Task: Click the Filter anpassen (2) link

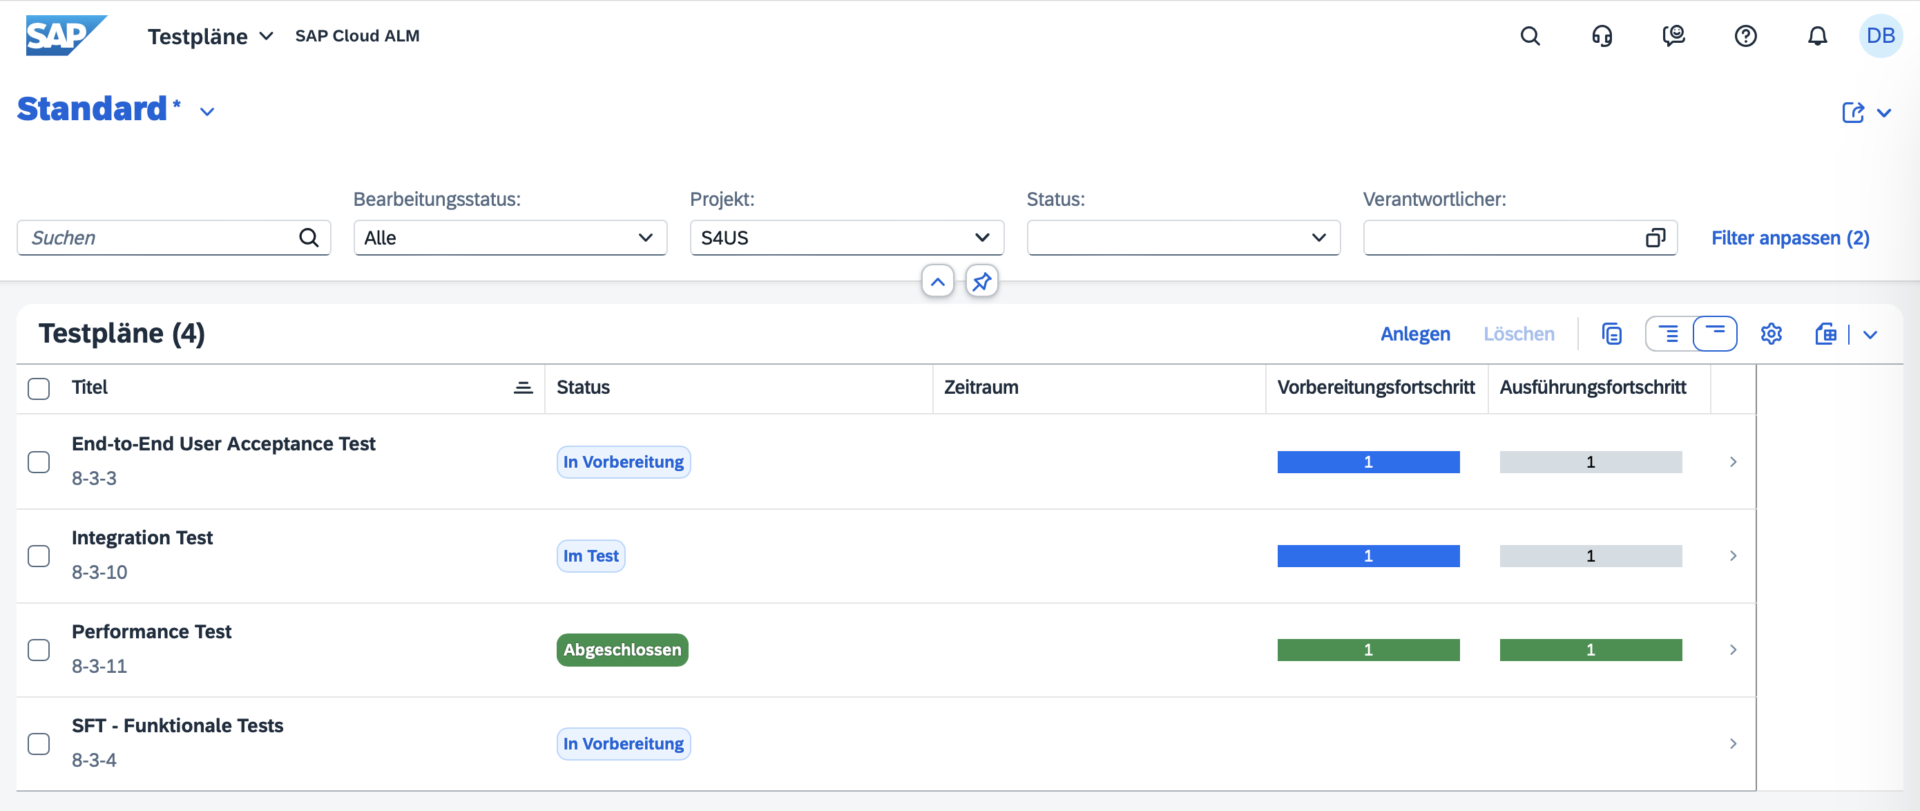Action: tap(1790, 238)
